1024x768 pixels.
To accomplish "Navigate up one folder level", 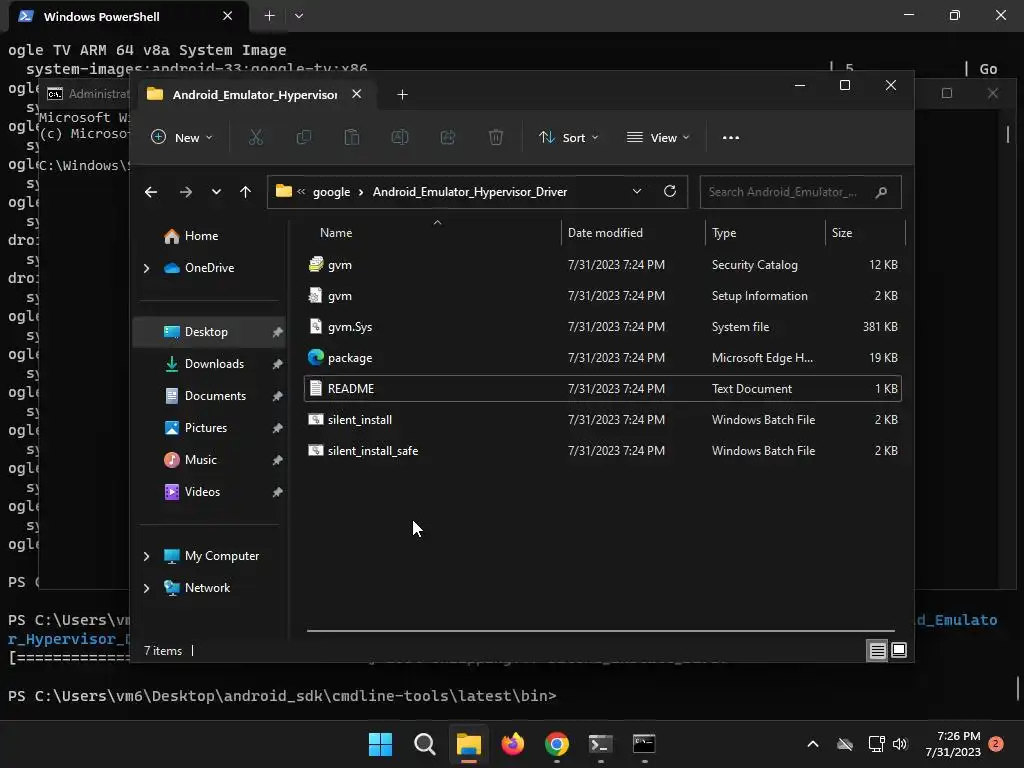I will point(246,192).
